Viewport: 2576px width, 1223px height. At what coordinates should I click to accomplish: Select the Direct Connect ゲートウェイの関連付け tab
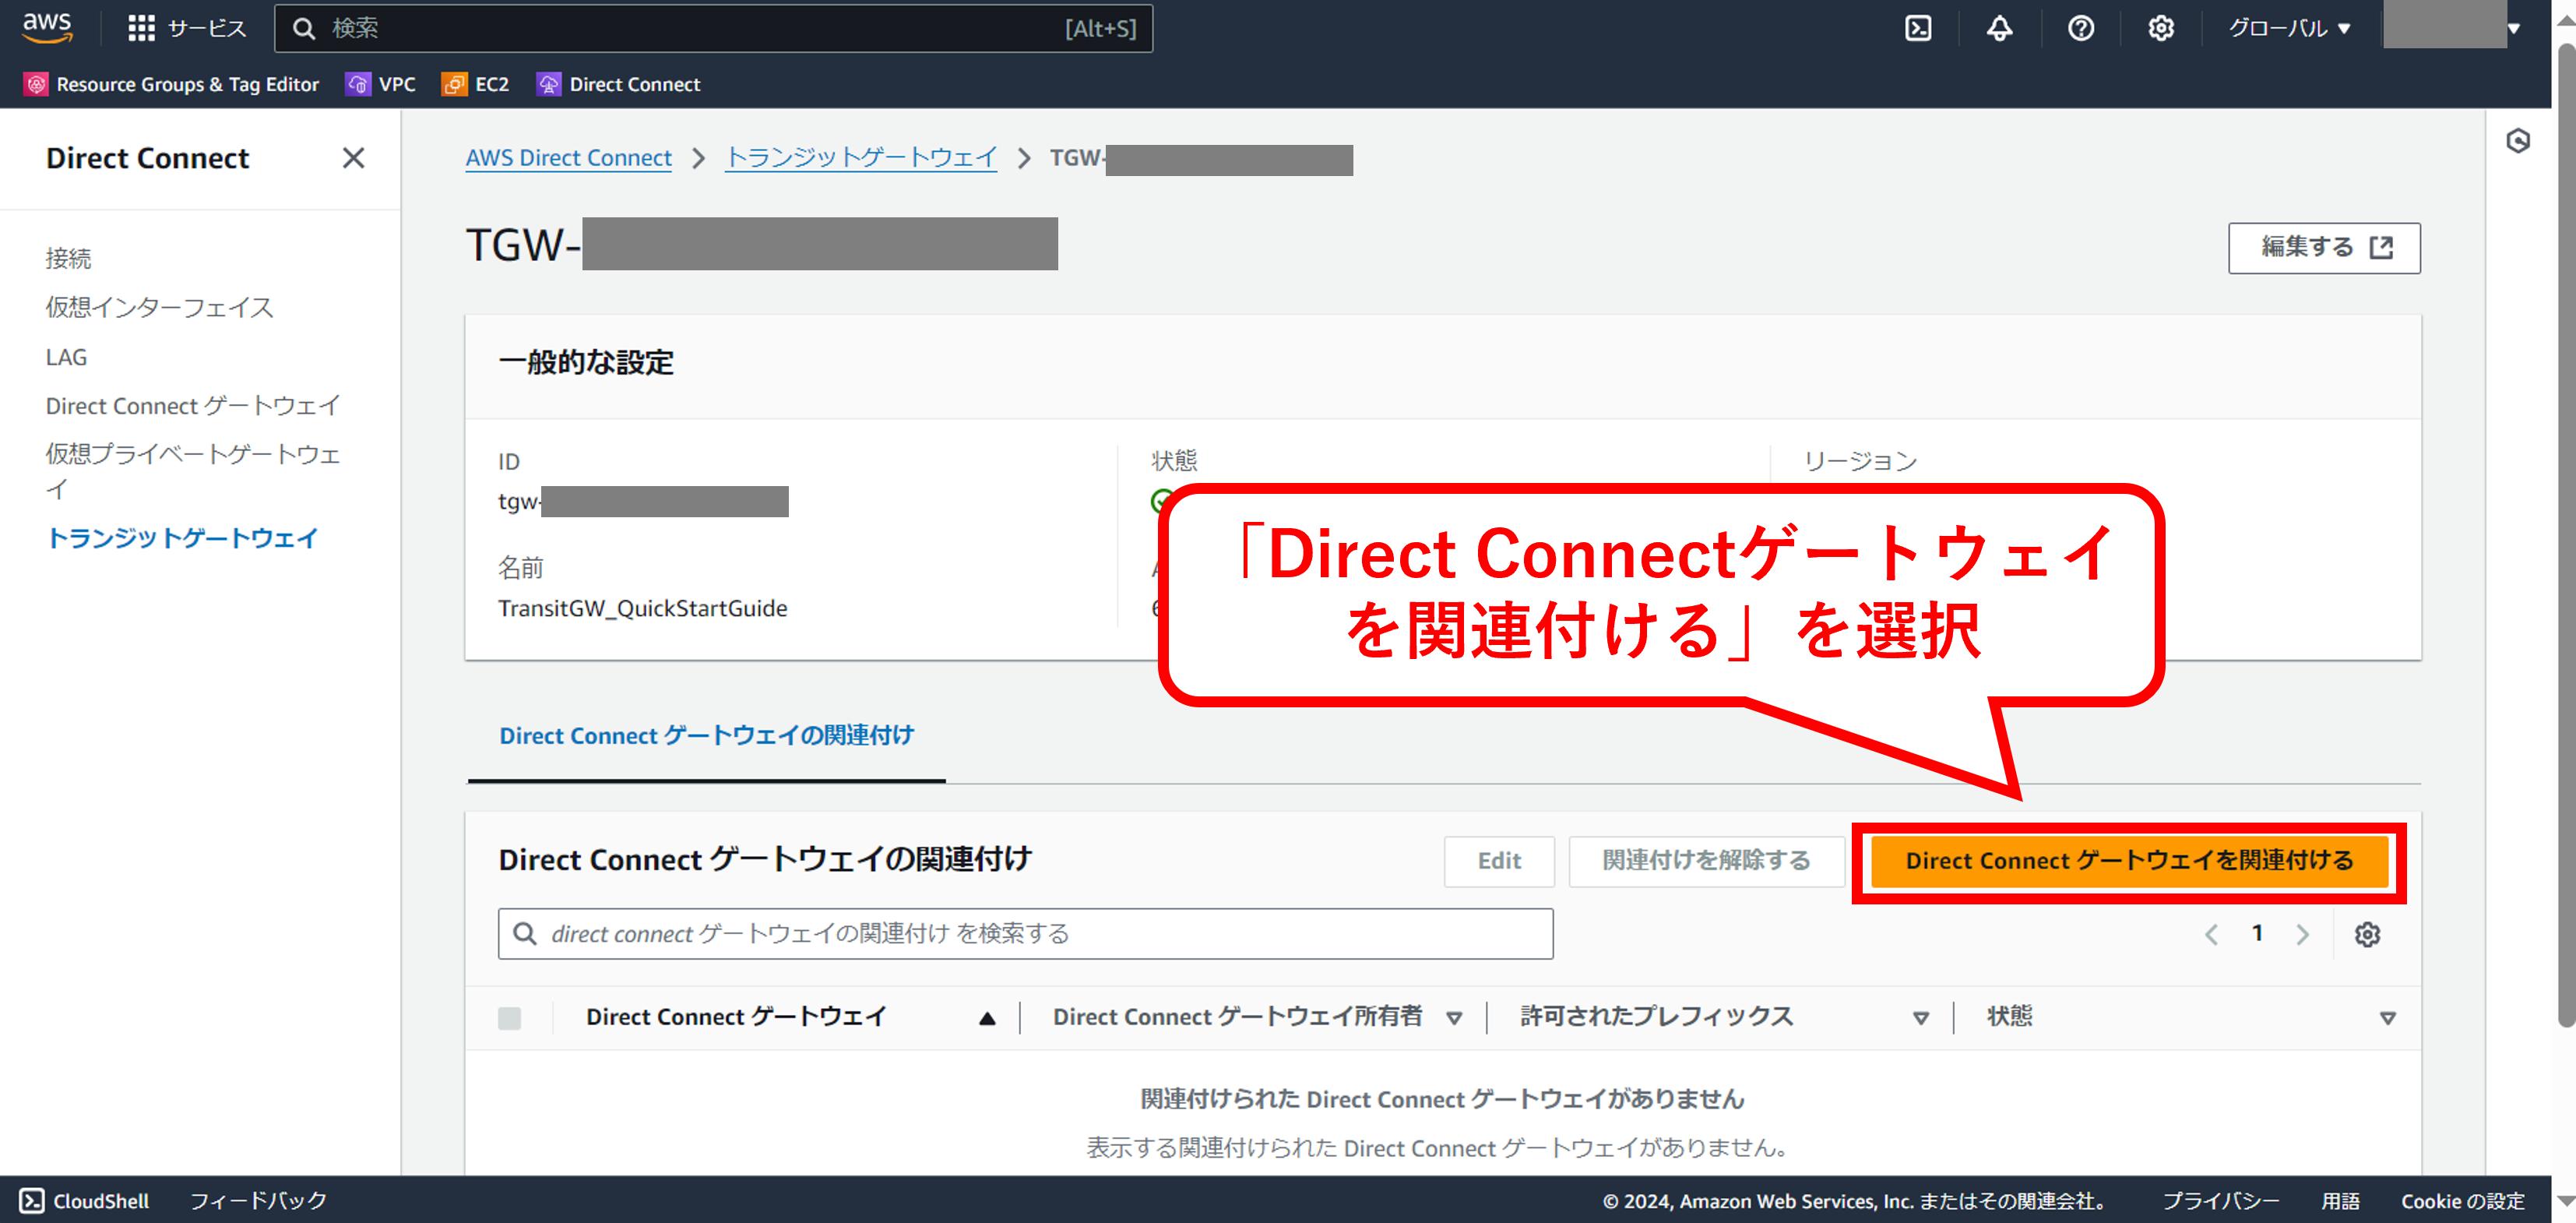click(706, 736)
